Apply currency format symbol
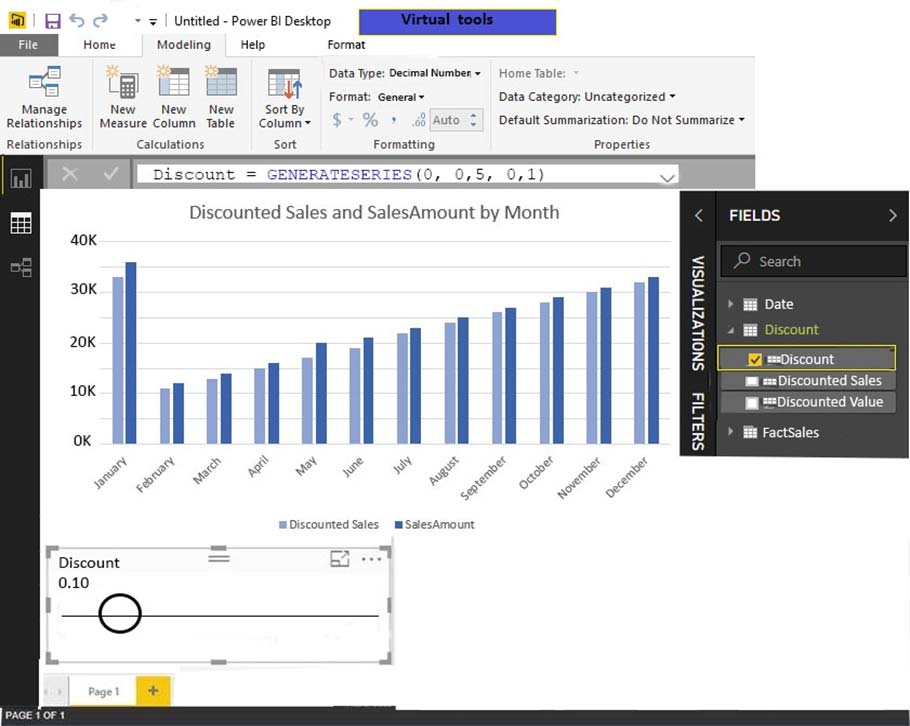 pos(337,120)
